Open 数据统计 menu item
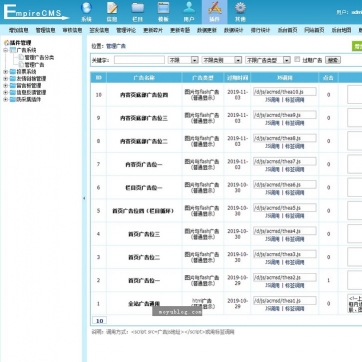This screenshot has height=362, width=362. point(233,30)
